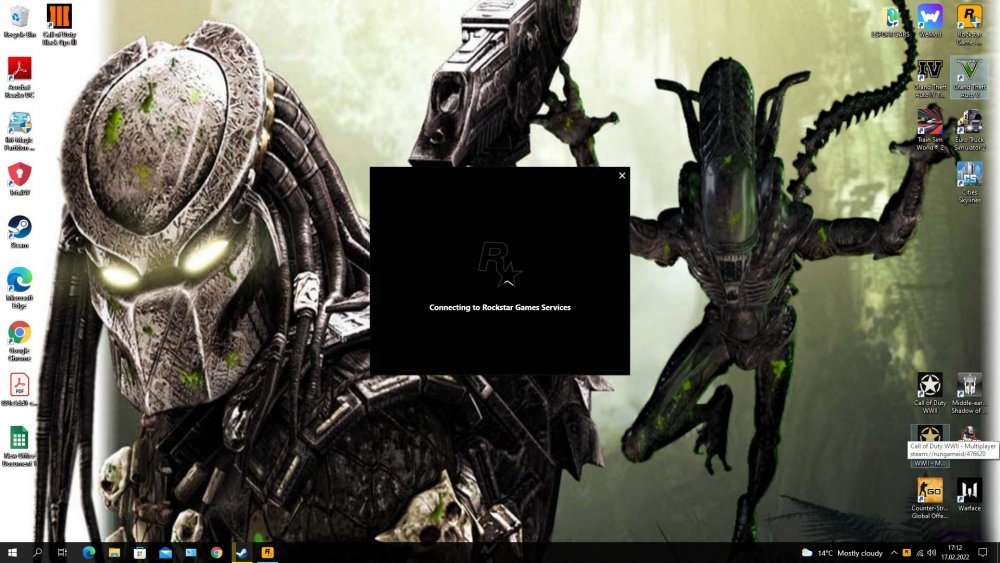Close the Rockstar Games Services connecting dialog

pyautogui.click(x=622, y=175)
